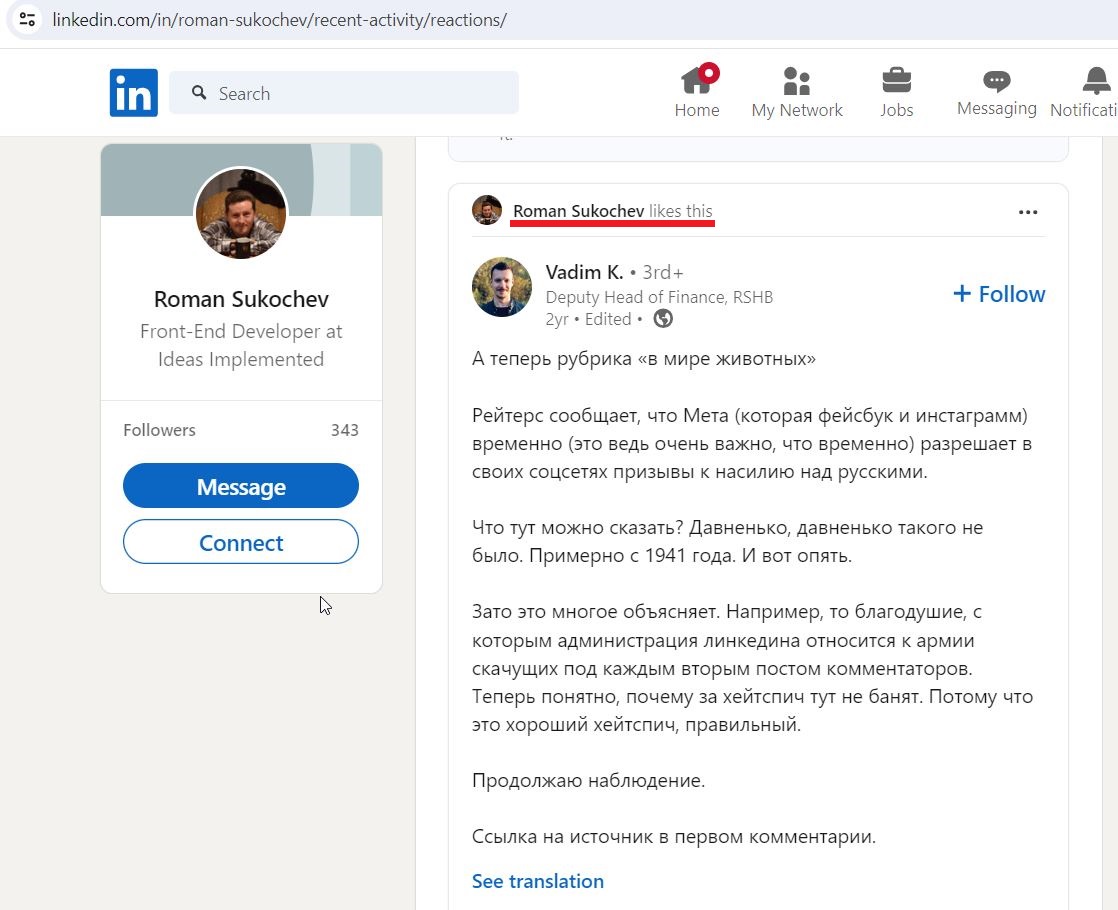Image resolution: width=1118 pixels, height=910 pixels.
Task: Click See translation link
Action: point(538,881)
